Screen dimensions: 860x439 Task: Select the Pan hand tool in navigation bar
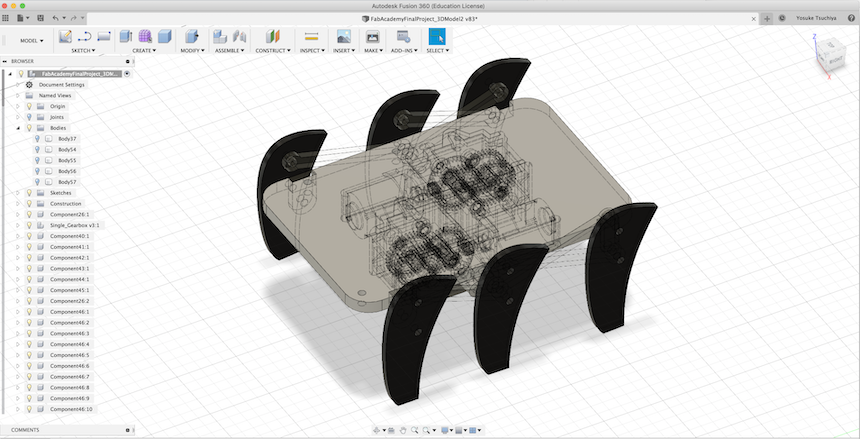402,431
